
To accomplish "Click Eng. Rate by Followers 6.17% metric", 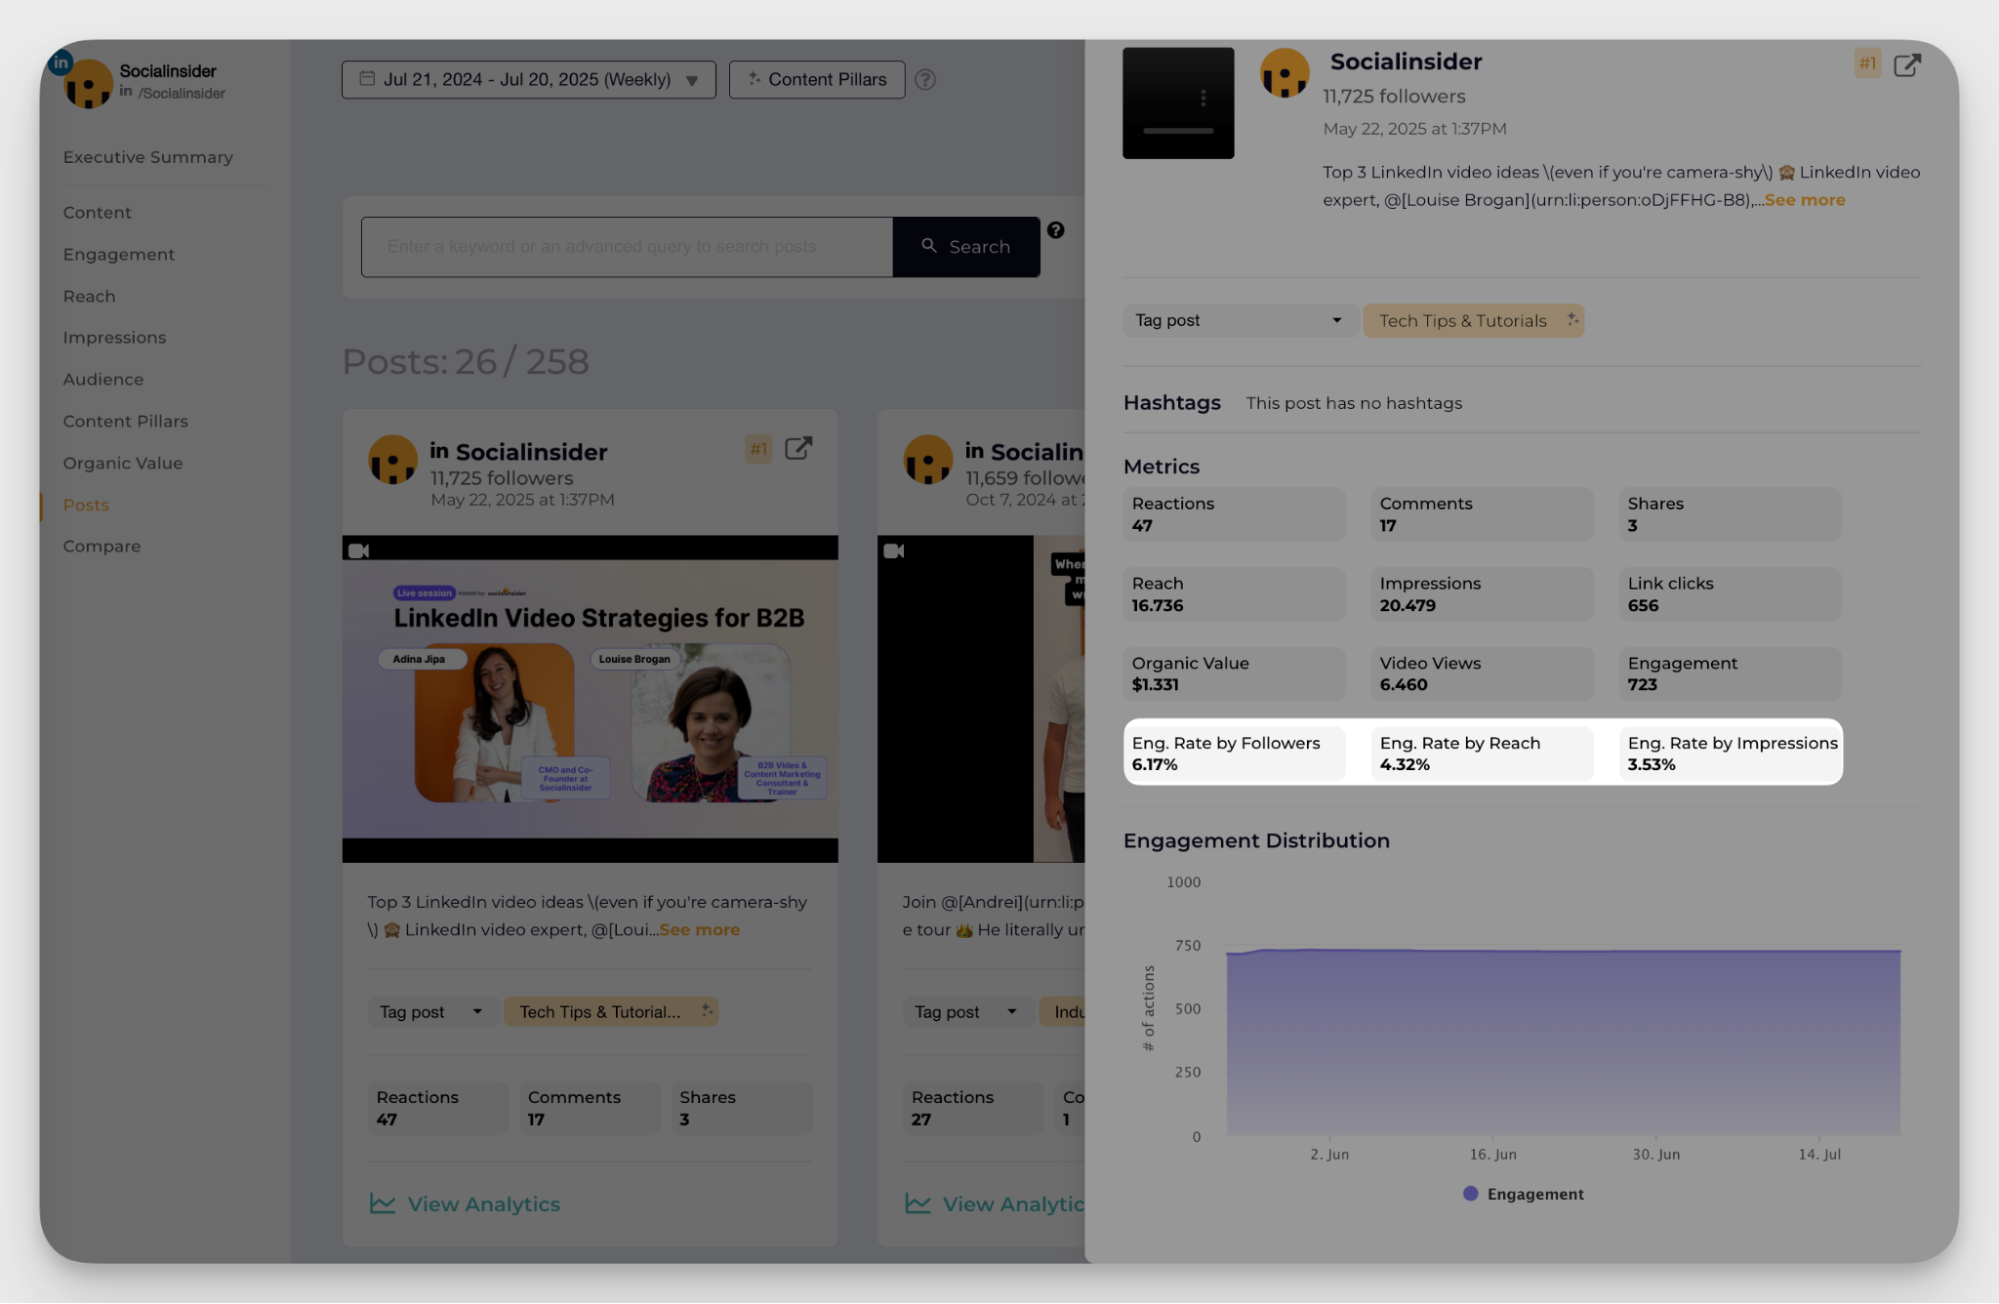I will (1234, 753).
